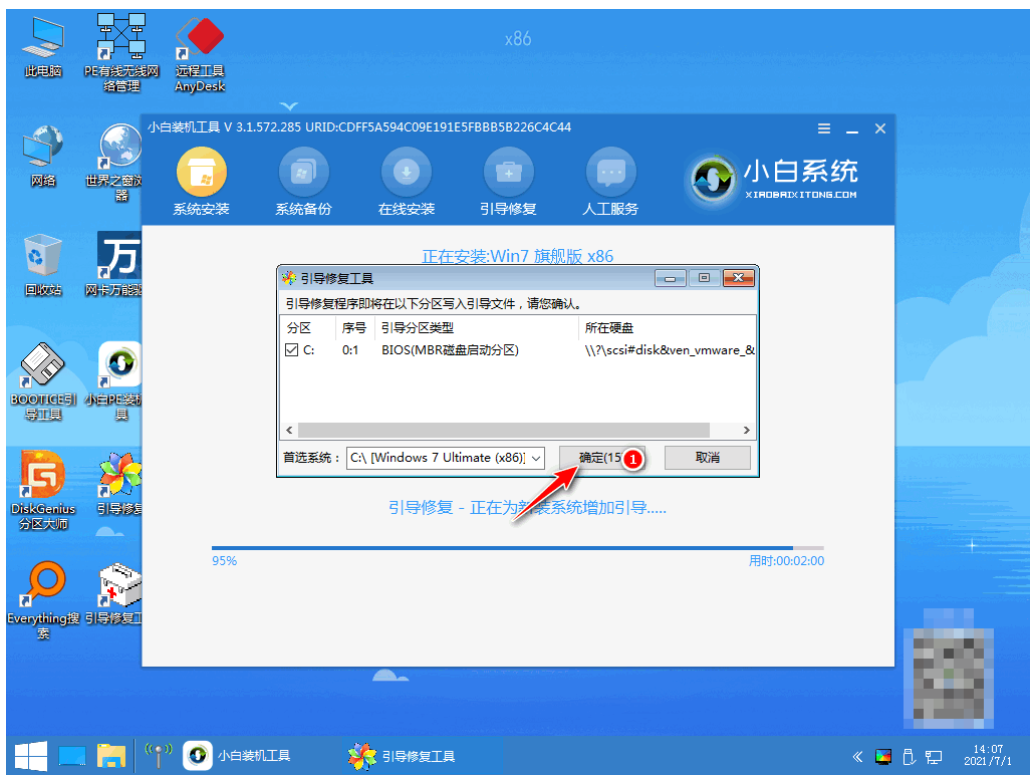Cancel the boot repair with 取消
Viewport: 1036px width, 779px height.
click(x=708, y=458)
